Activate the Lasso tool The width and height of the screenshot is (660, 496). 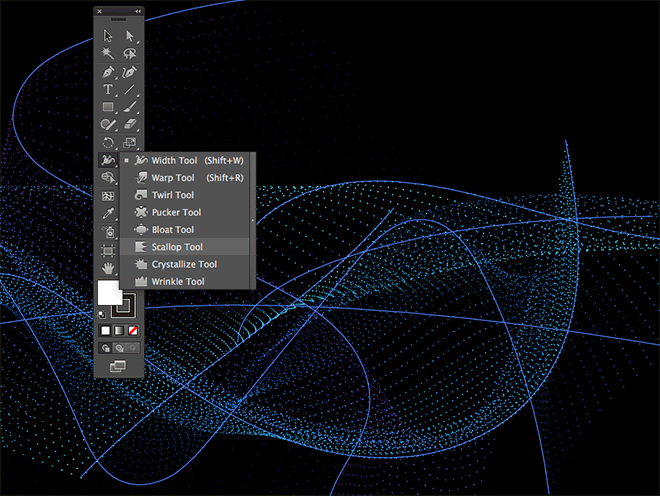130,54
